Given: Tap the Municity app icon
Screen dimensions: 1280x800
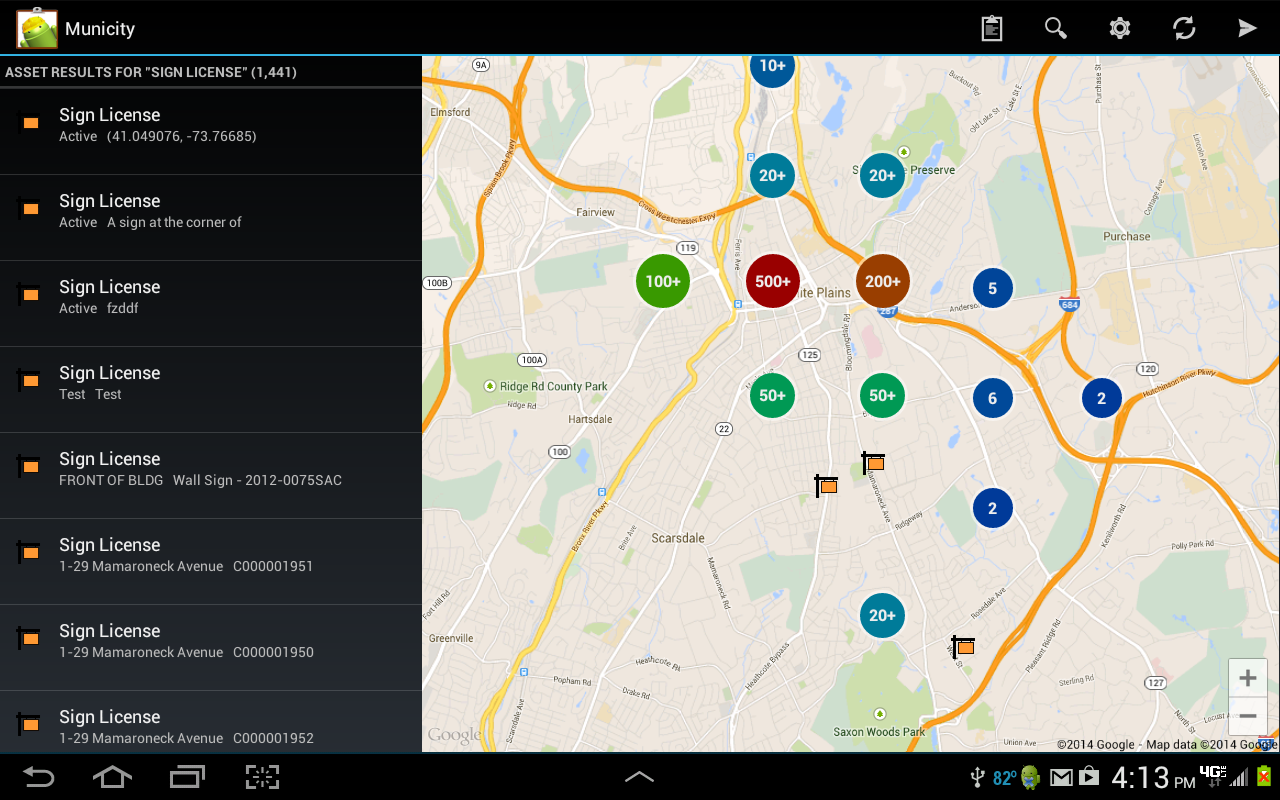Looking at the screenshot, I should (x=36, y=28).
